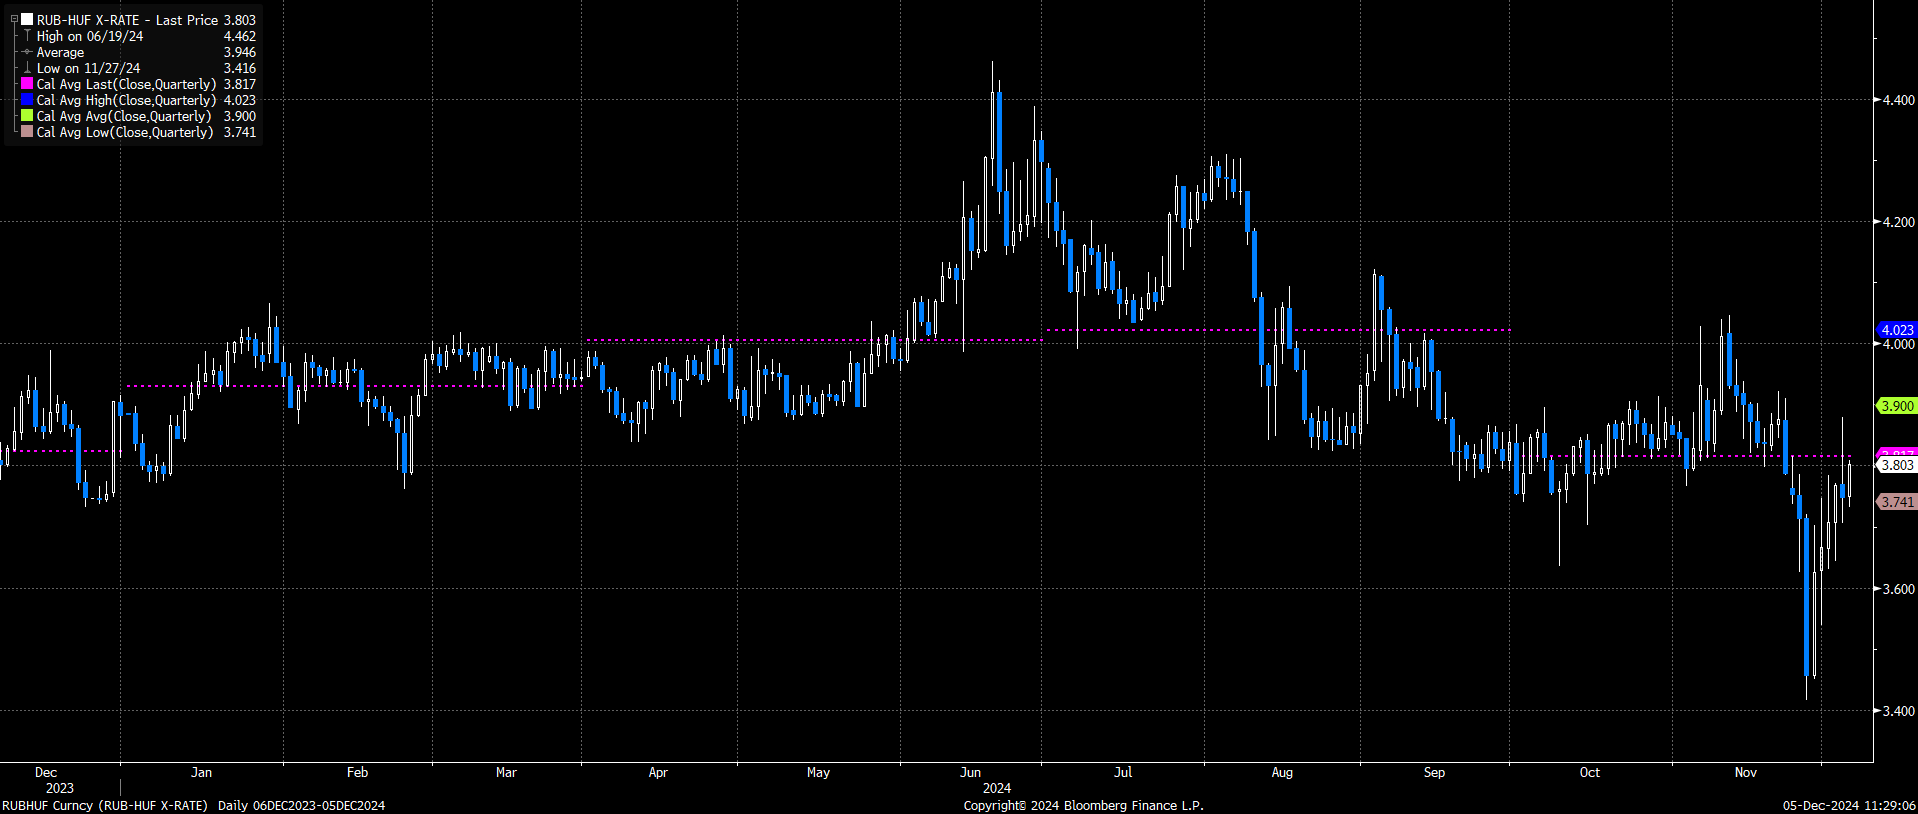Click the Jan month label on time axis

point(201,772)
